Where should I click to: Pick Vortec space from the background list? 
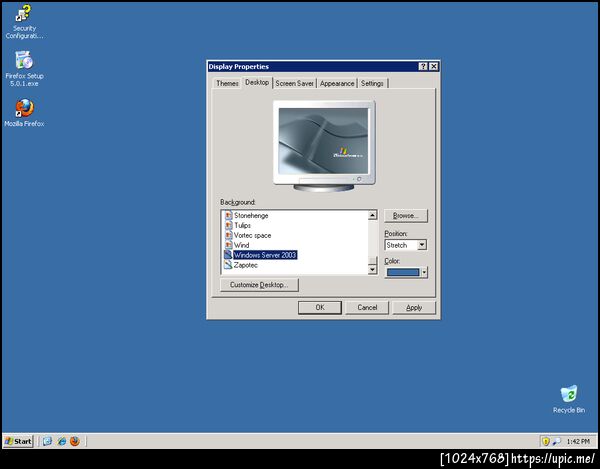253,235
